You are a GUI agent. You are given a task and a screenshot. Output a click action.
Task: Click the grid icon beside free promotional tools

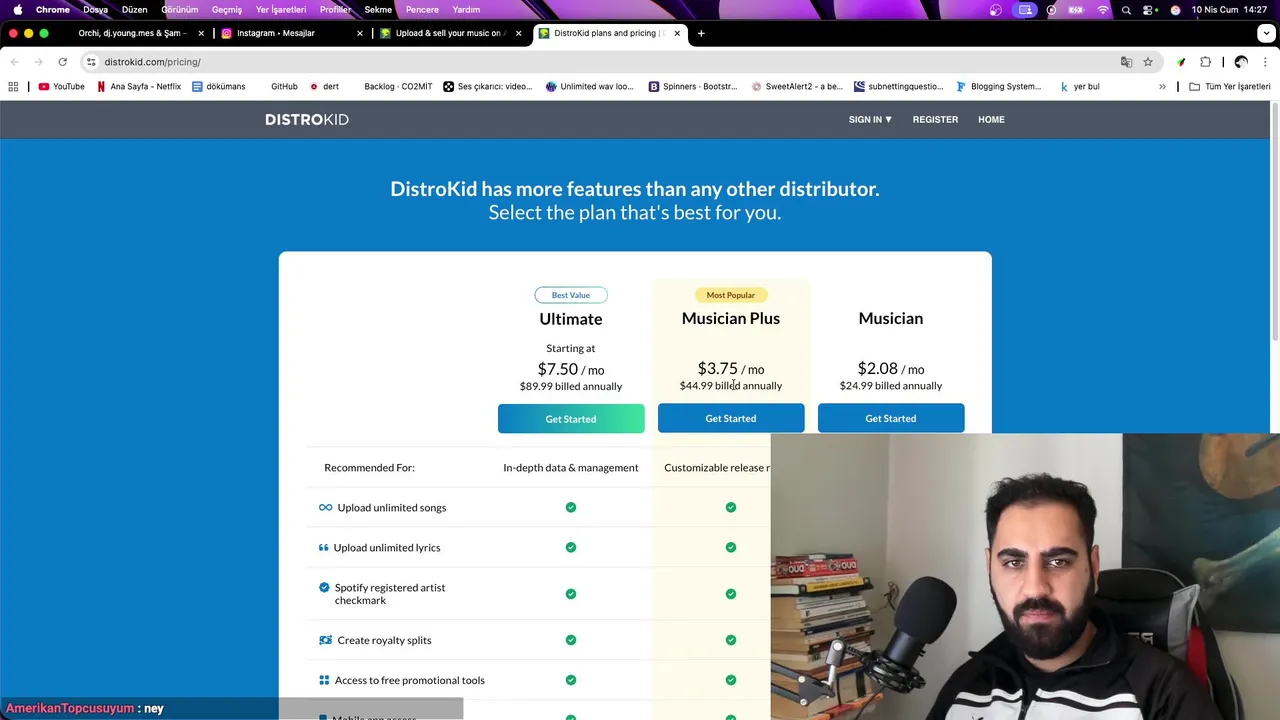coord(324,680)
